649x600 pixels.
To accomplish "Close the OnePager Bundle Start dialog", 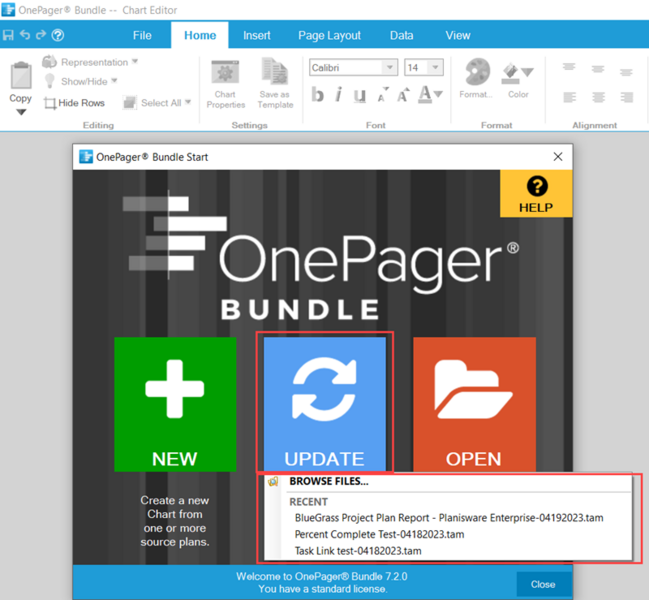I will point(558,156).
